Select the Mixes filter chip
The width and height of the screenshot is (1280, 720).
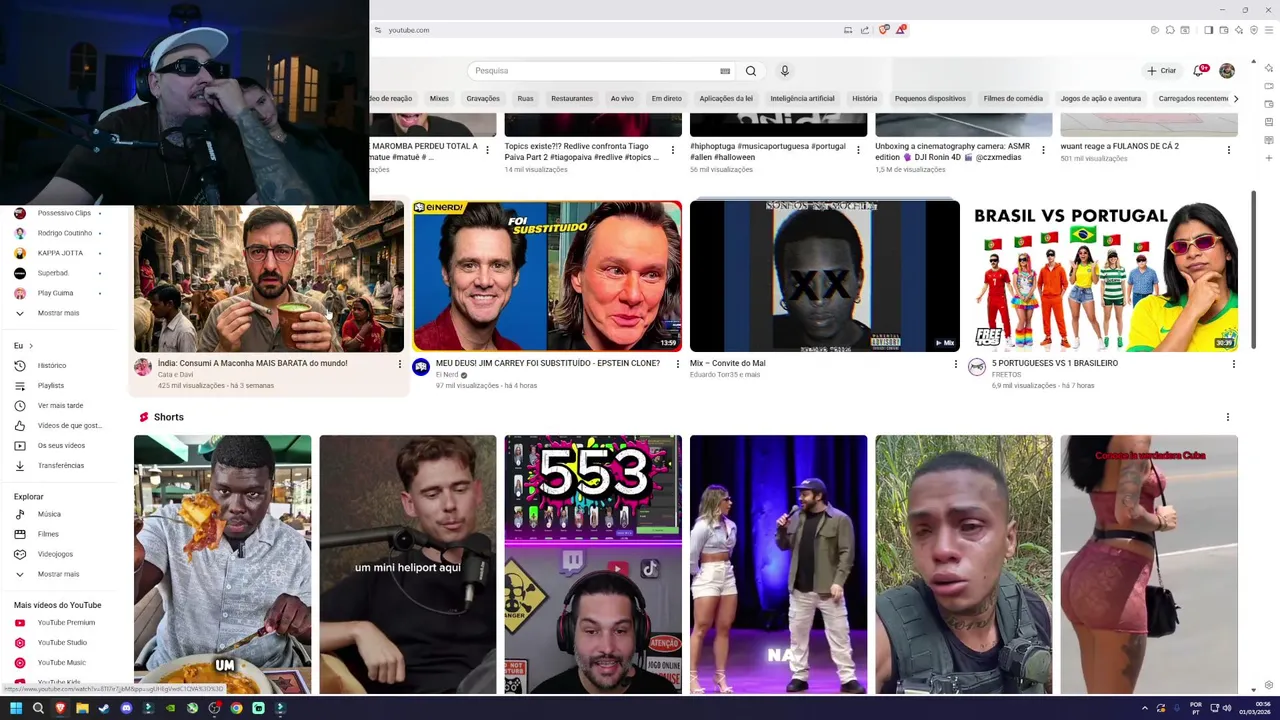439,99
